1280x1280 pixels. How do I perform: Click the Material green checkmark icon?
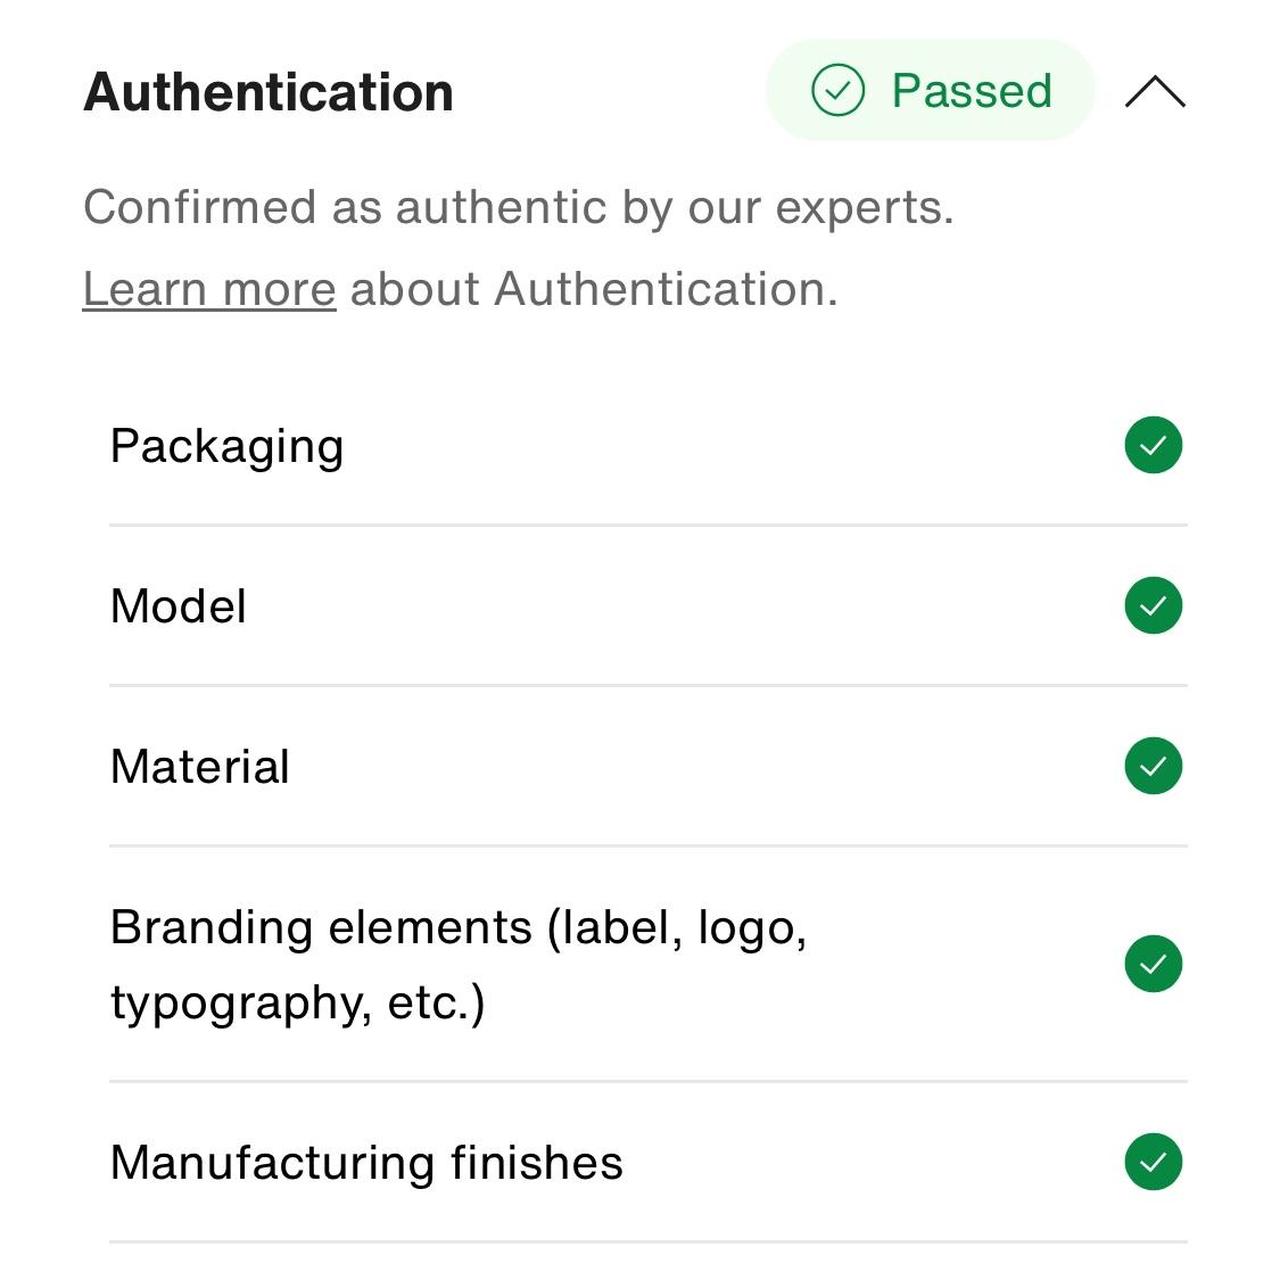[1153, 766]
